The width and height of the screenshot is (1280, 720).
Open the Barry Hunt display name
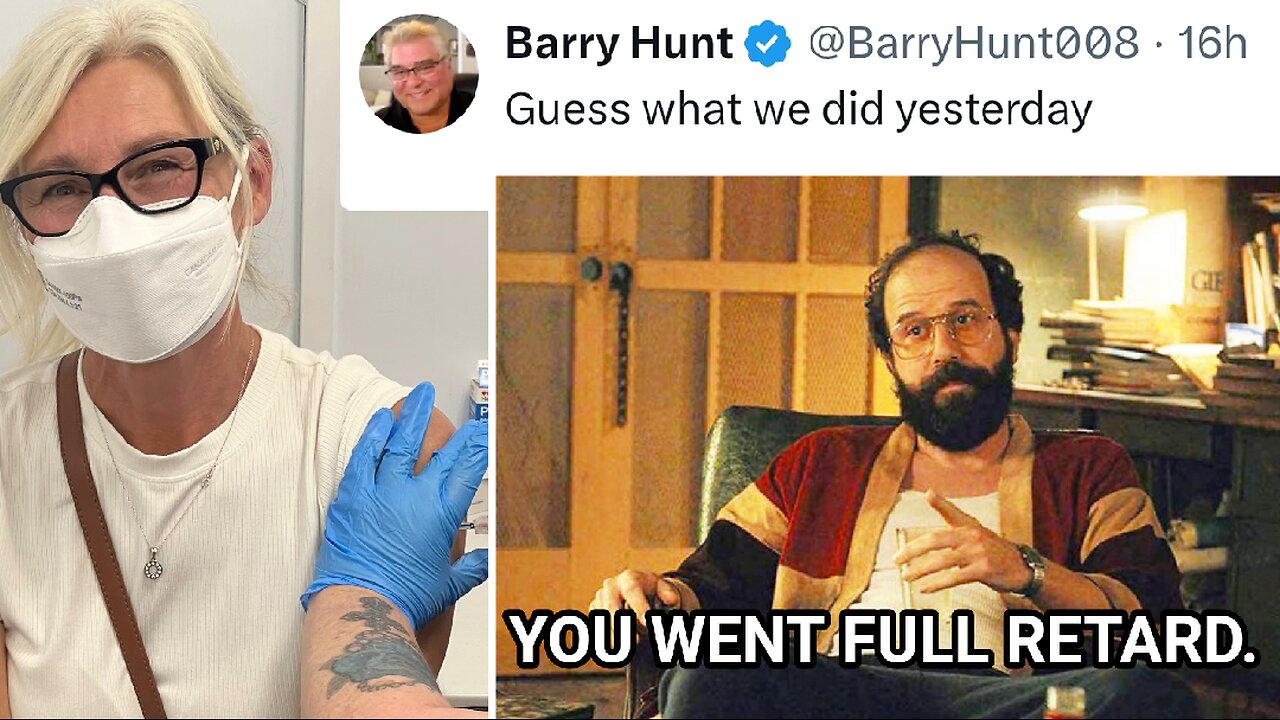(x=619, y=45)
